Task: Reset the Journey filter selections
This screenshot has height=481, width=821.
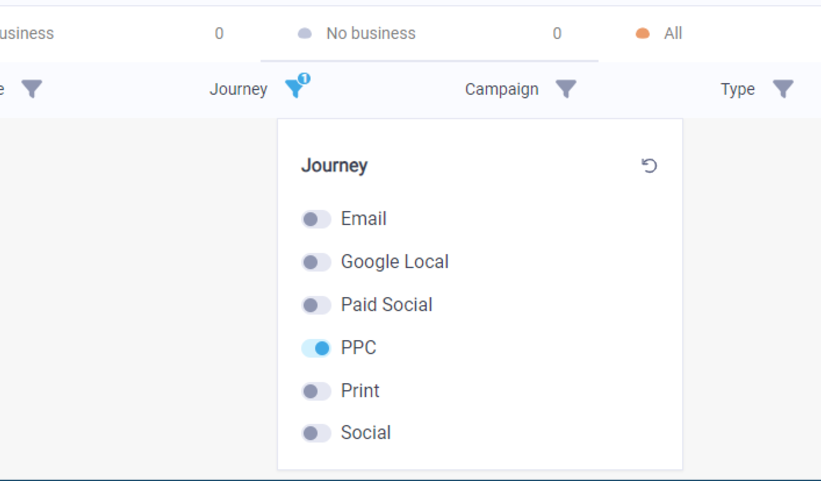Action: [649, 166]
